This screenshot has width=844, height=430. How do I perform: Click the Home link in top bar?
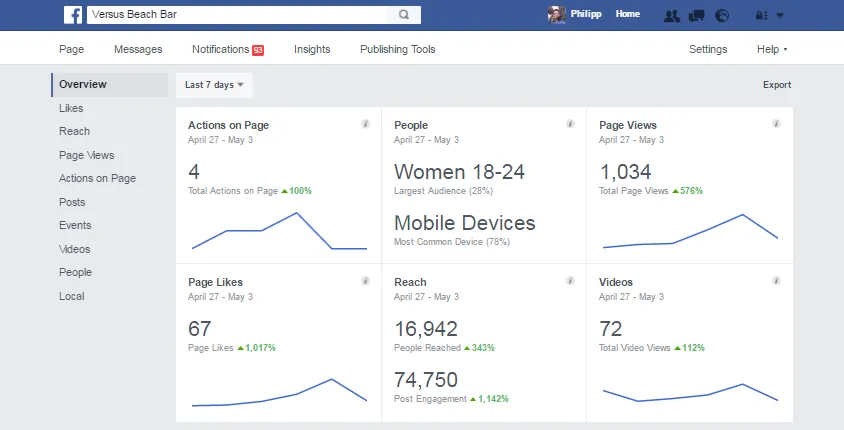[x=628, y=14]
